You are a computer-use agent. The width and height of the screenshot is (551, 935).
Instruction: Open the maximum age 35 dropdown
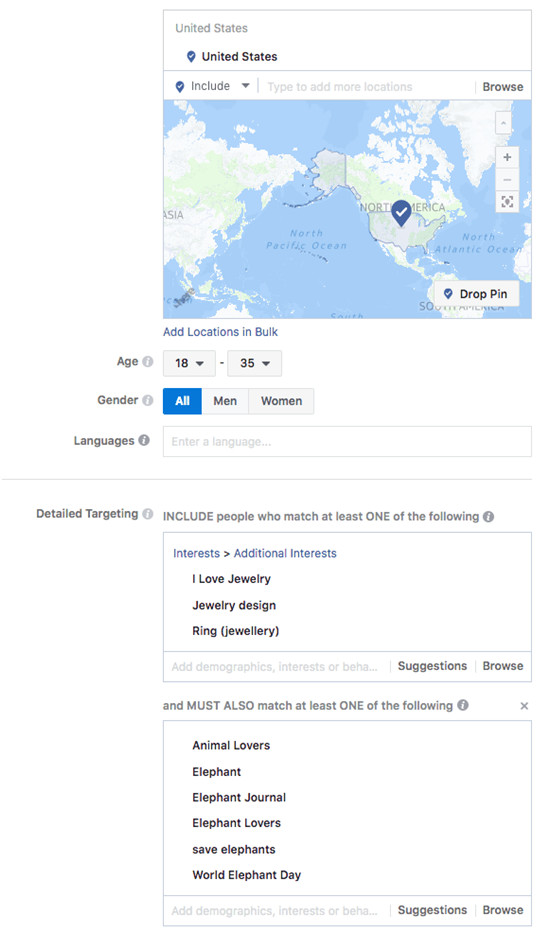tap(255, 363)
